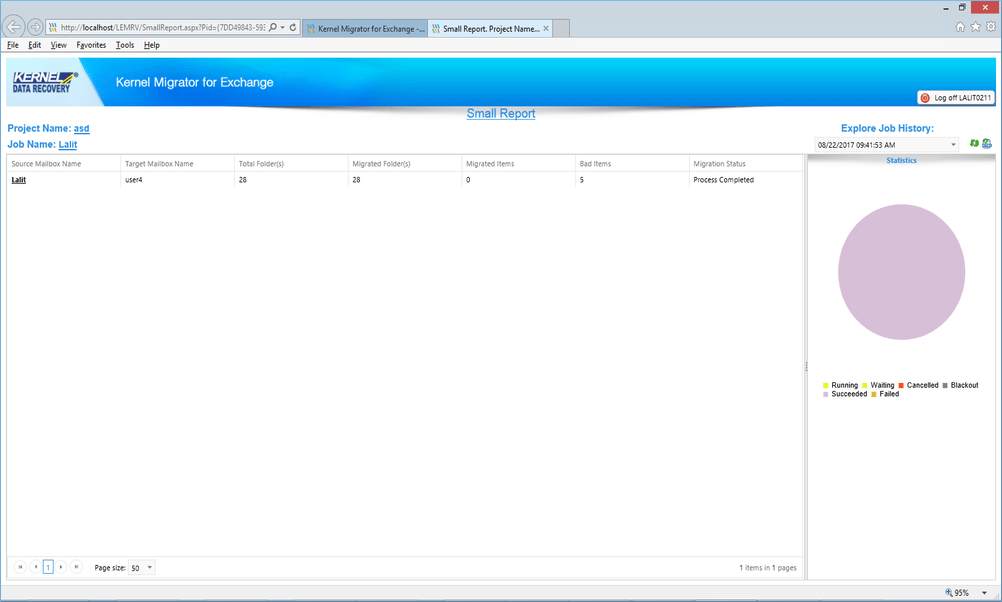The width and height of the screenshot is (1002, 602).
Task: Switch to the Kernel Migrator for Exchange tab
Action: 365,29
